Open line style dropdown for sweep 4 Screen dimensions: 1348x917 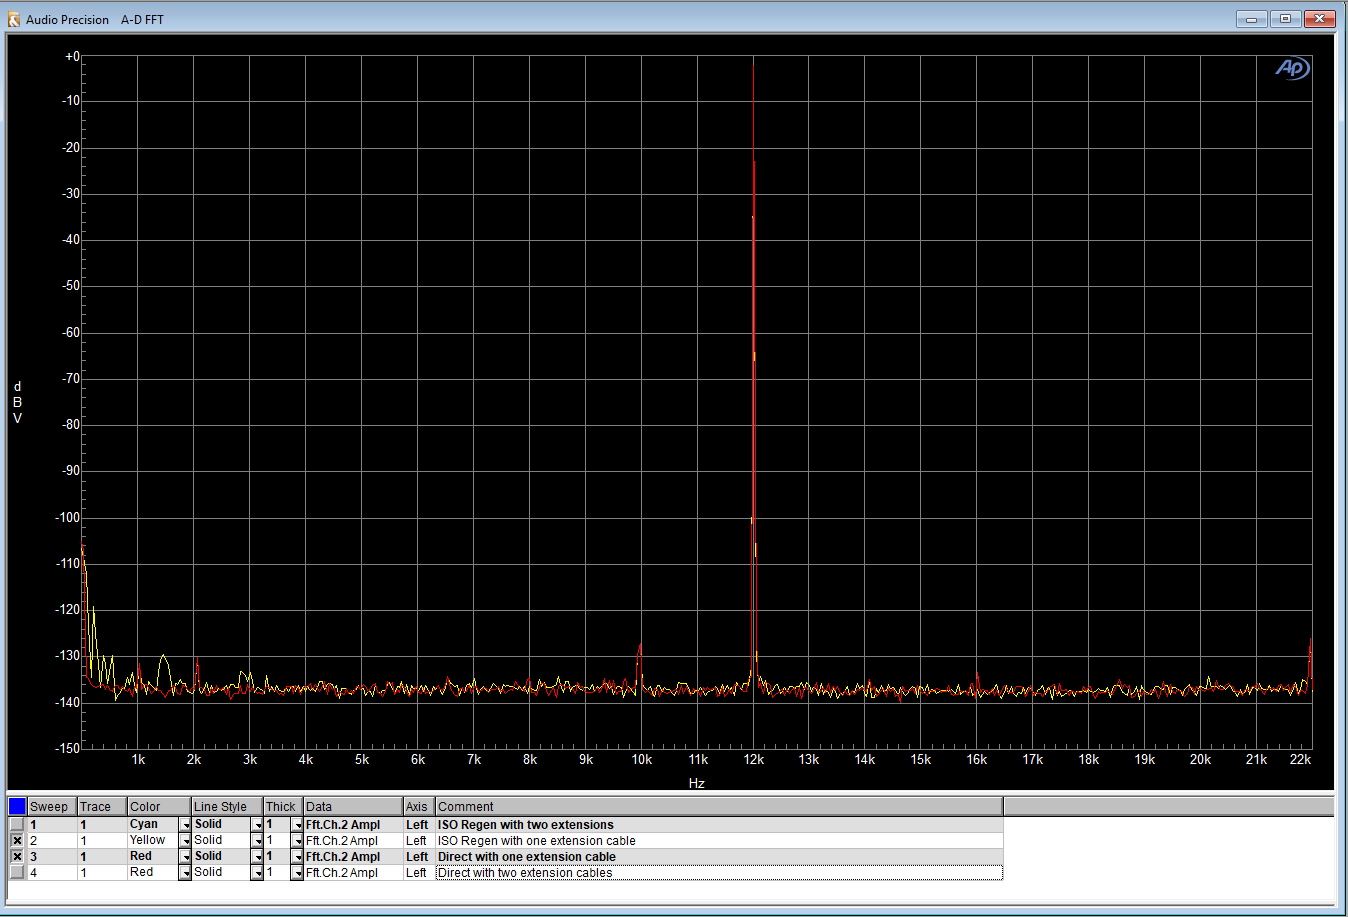(x=257, y=873)
